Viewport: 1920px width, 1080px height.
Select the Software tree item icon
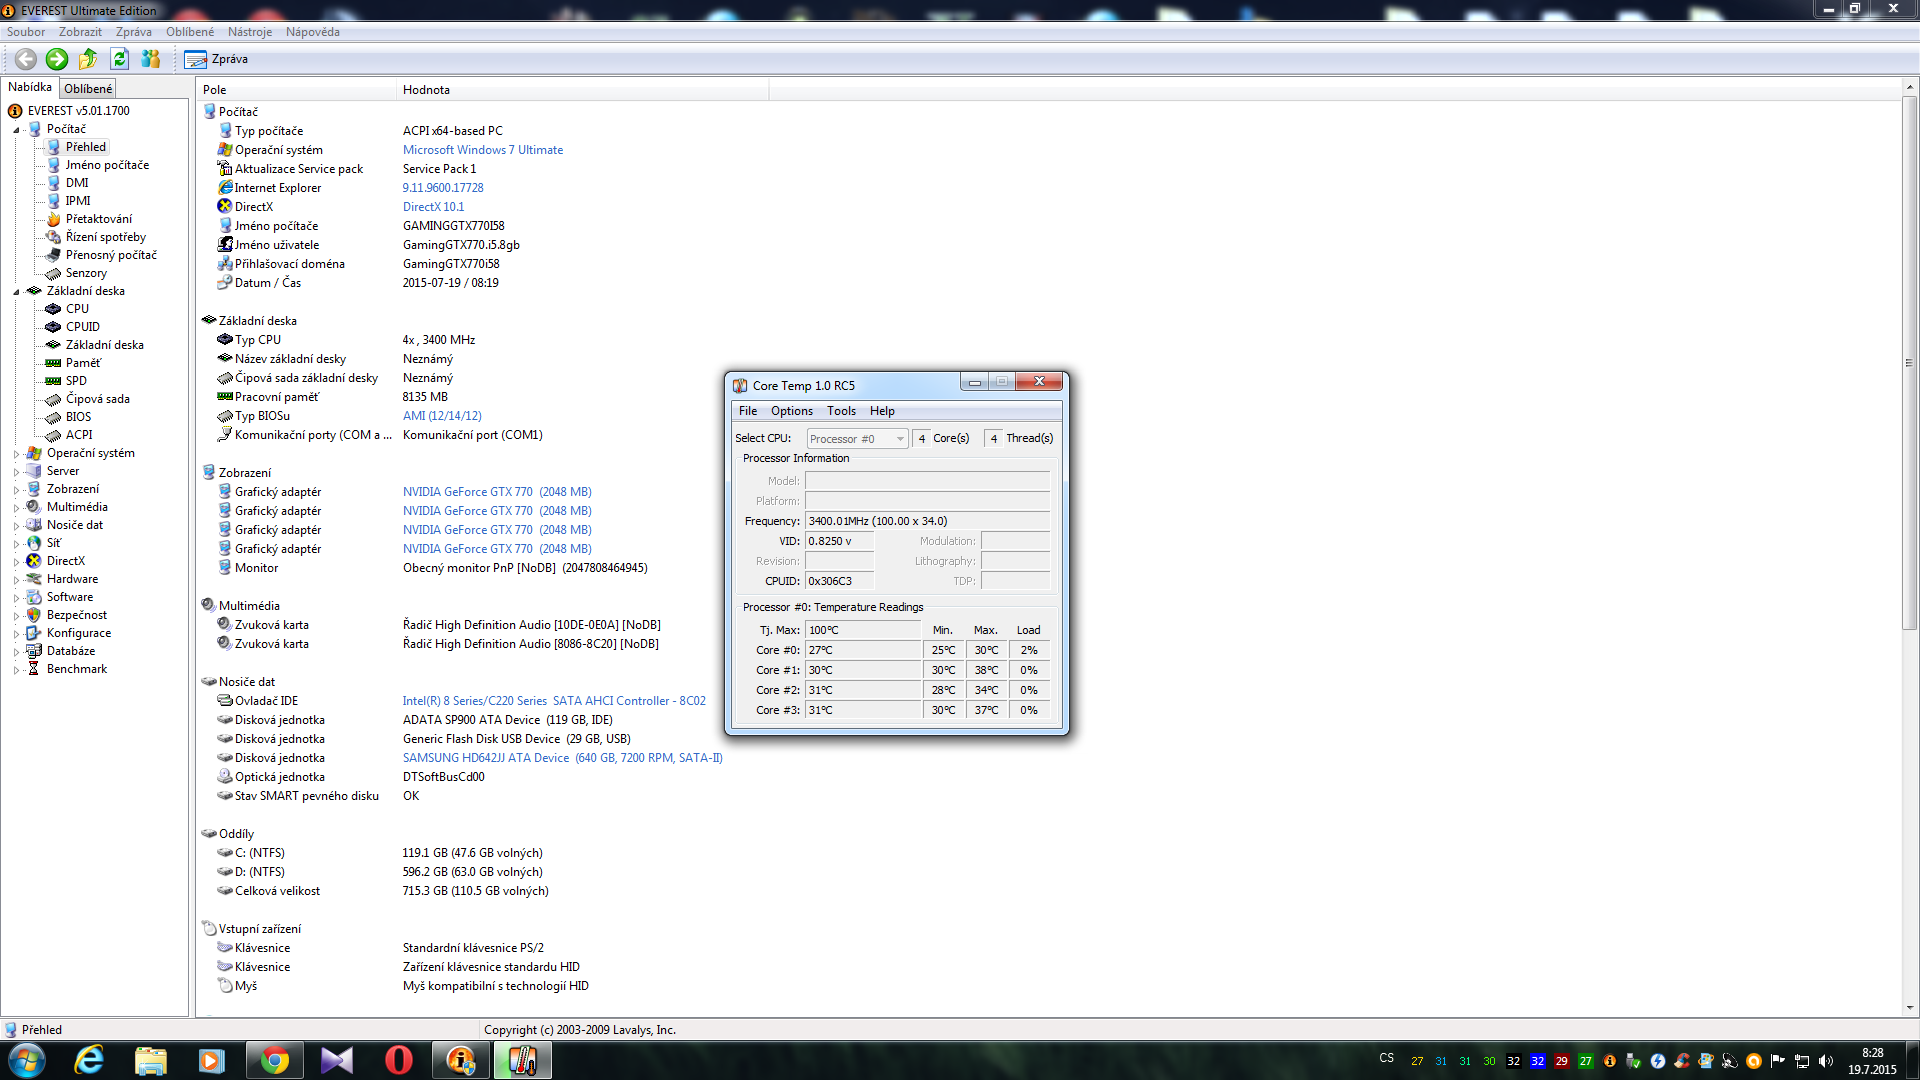click(34, 597)
